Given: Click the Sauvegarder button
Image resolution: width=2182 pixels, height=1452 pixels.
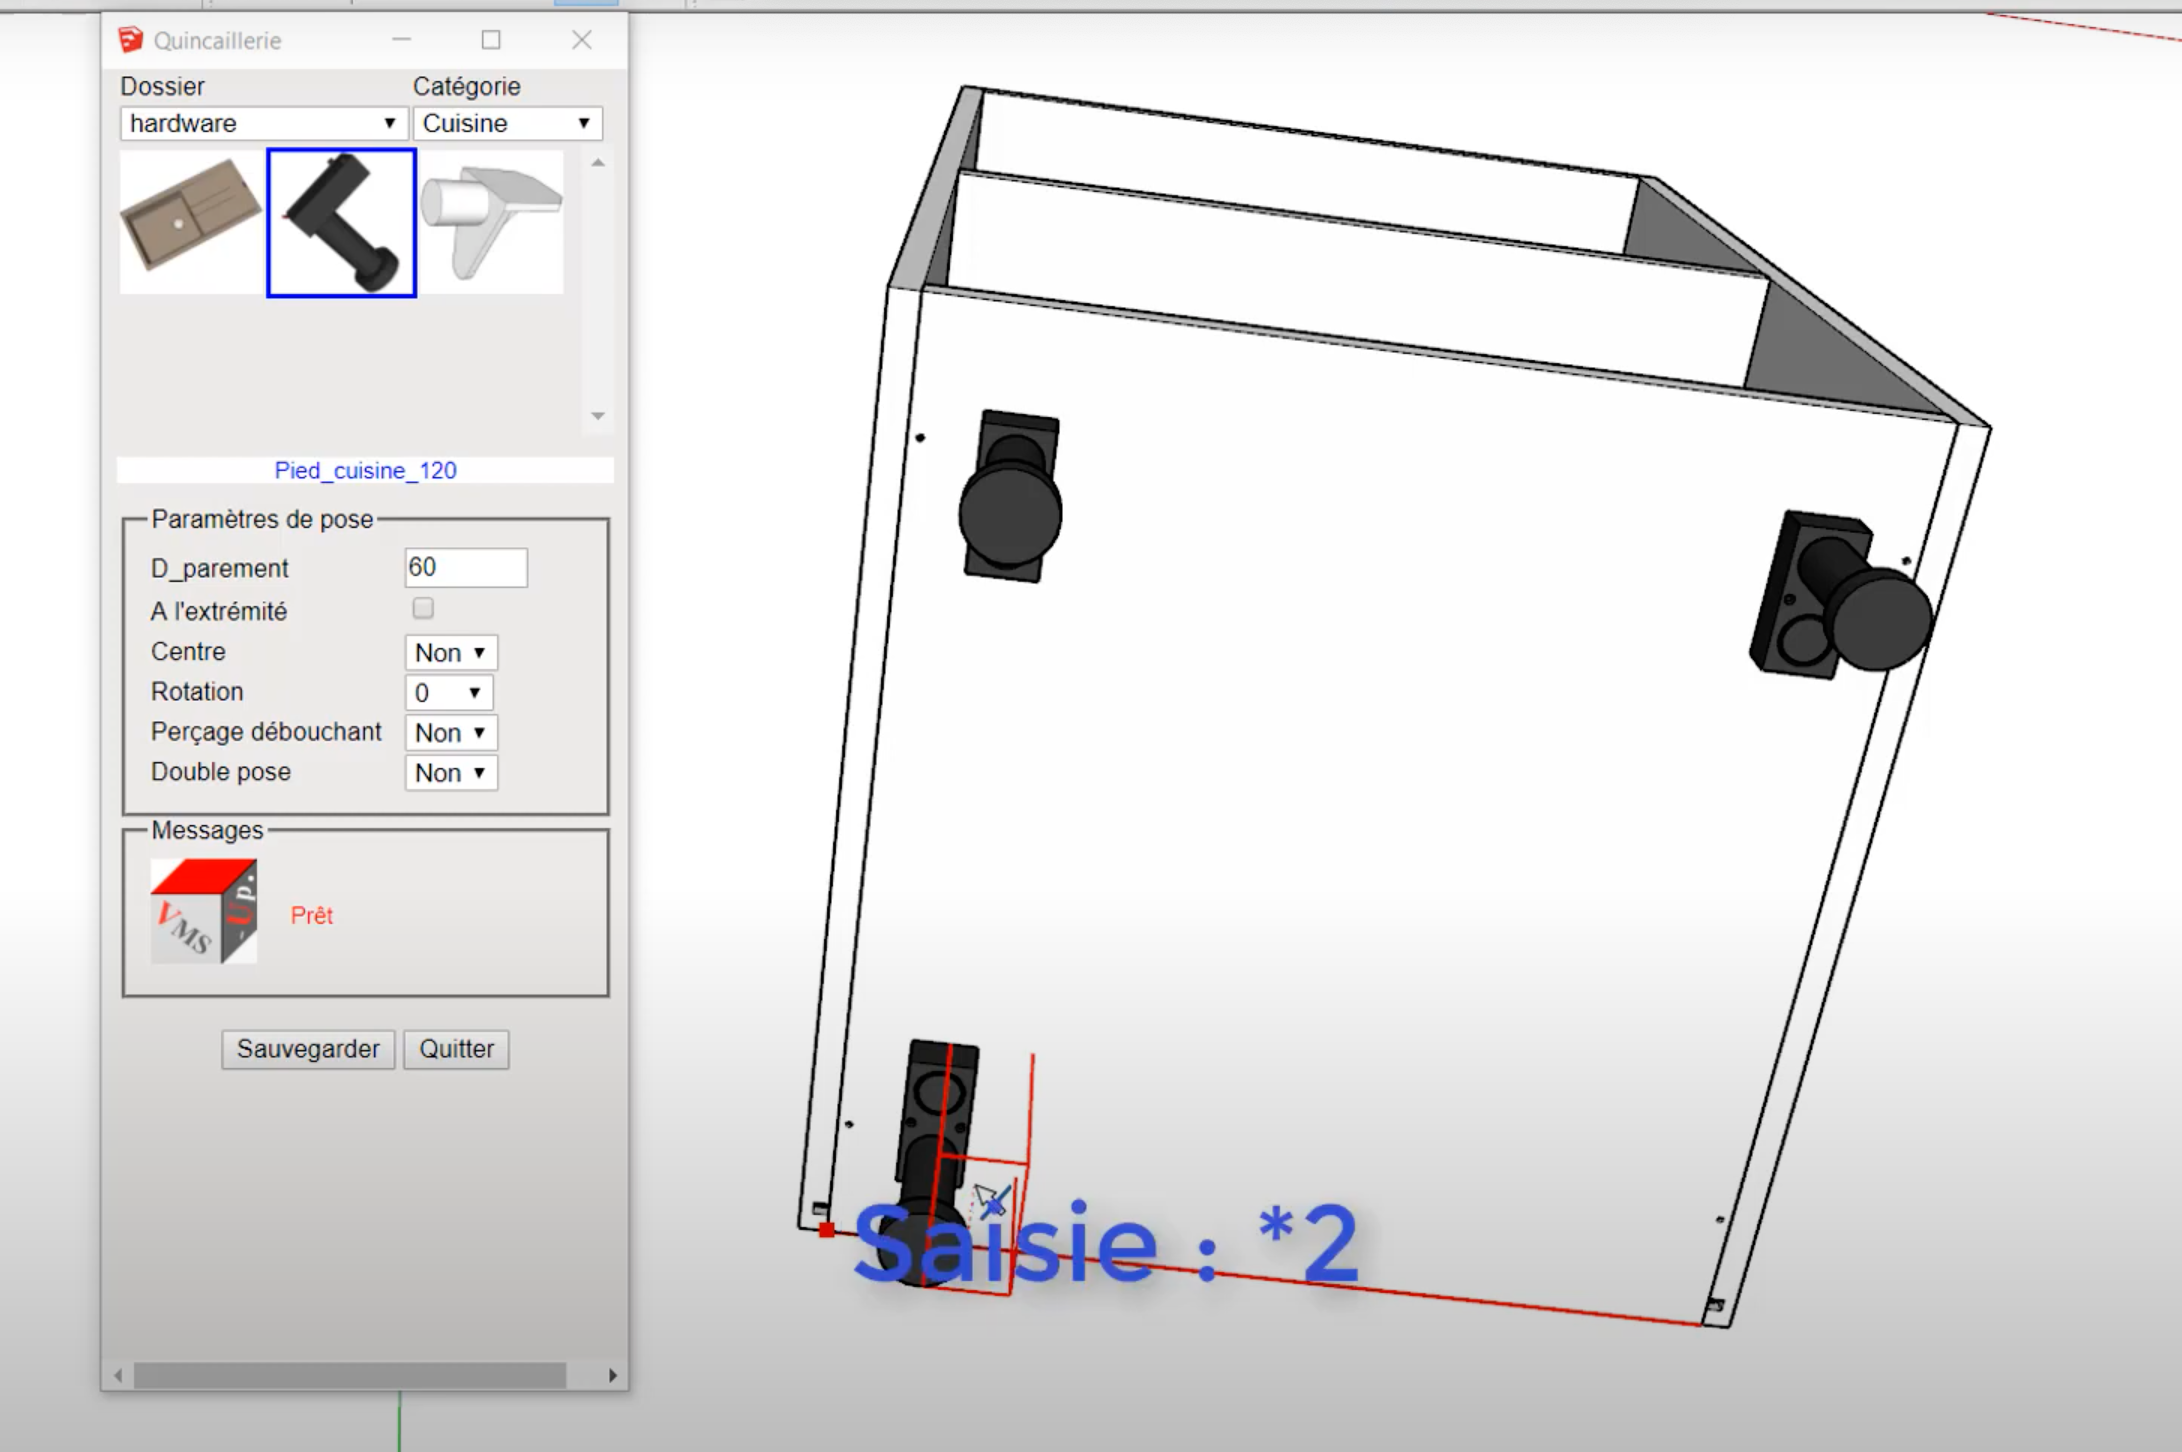Looking at the screenshot, I should click(x=308, y=1049).
